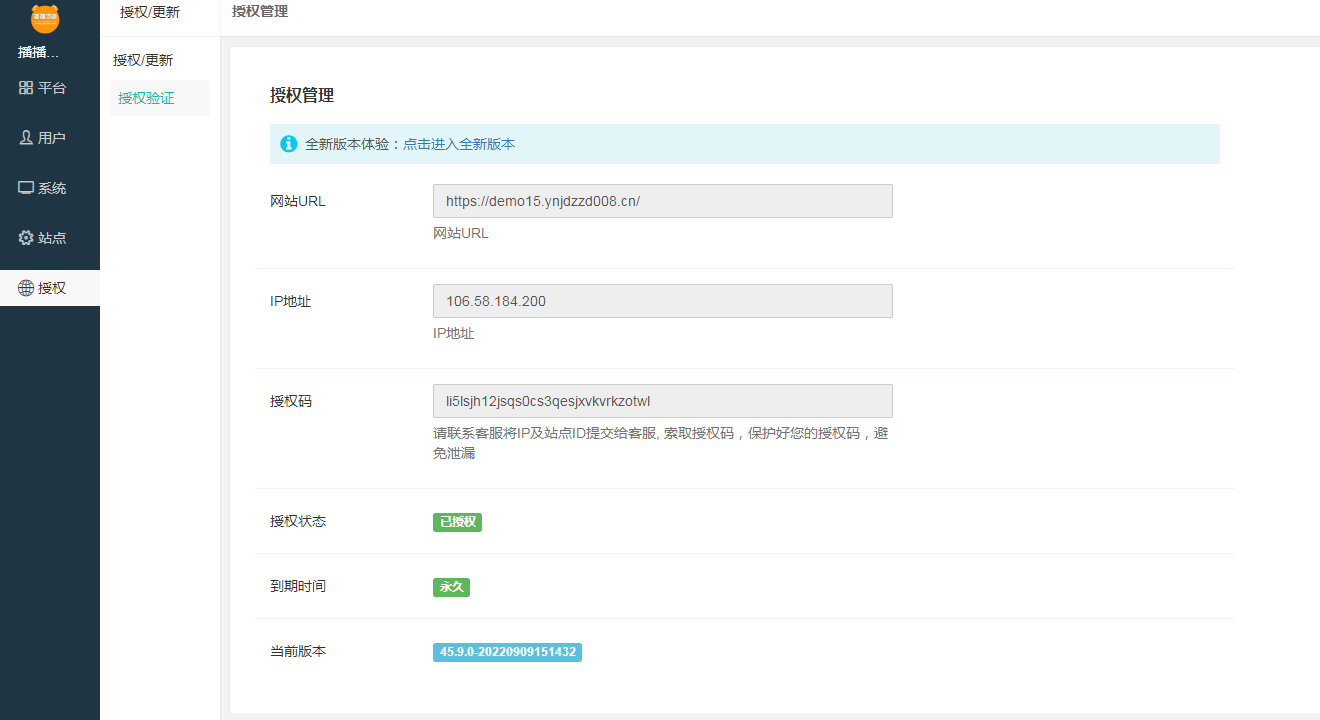Screen dimensions: 1320x720
Task: Click the IP地址 input field
Action: 663,301
